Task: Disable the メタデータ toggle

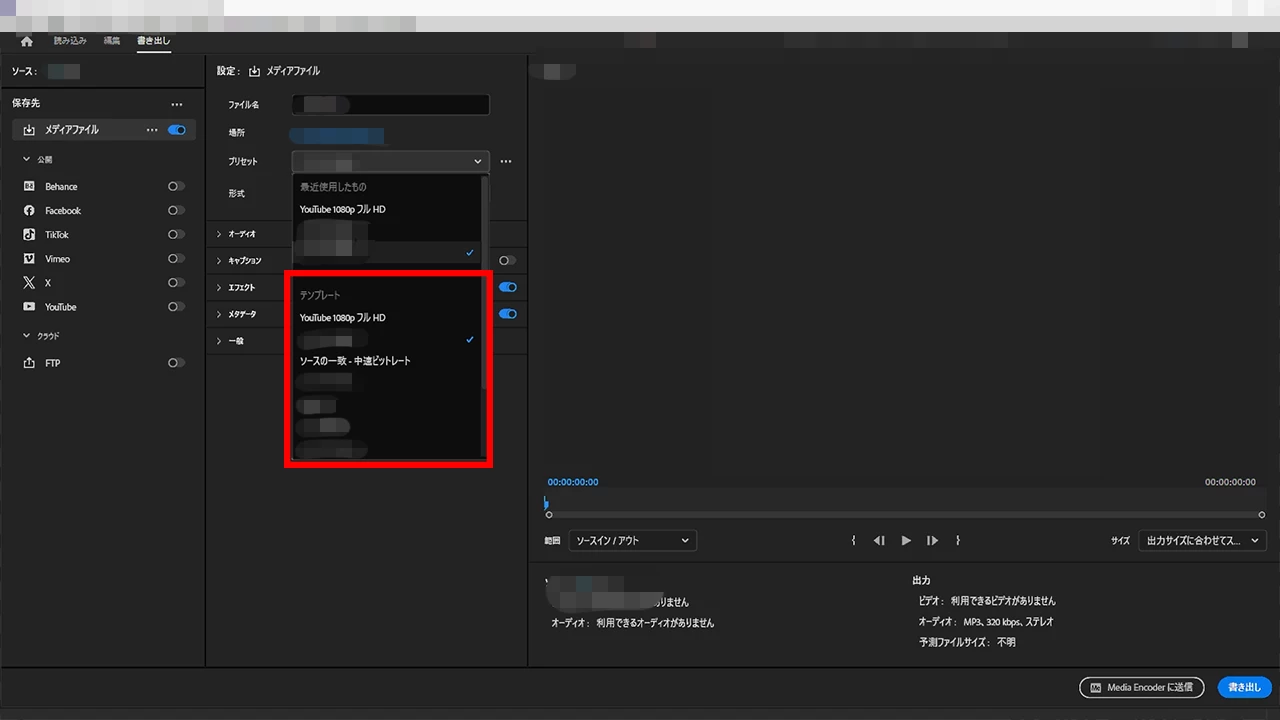Action: 508,314
